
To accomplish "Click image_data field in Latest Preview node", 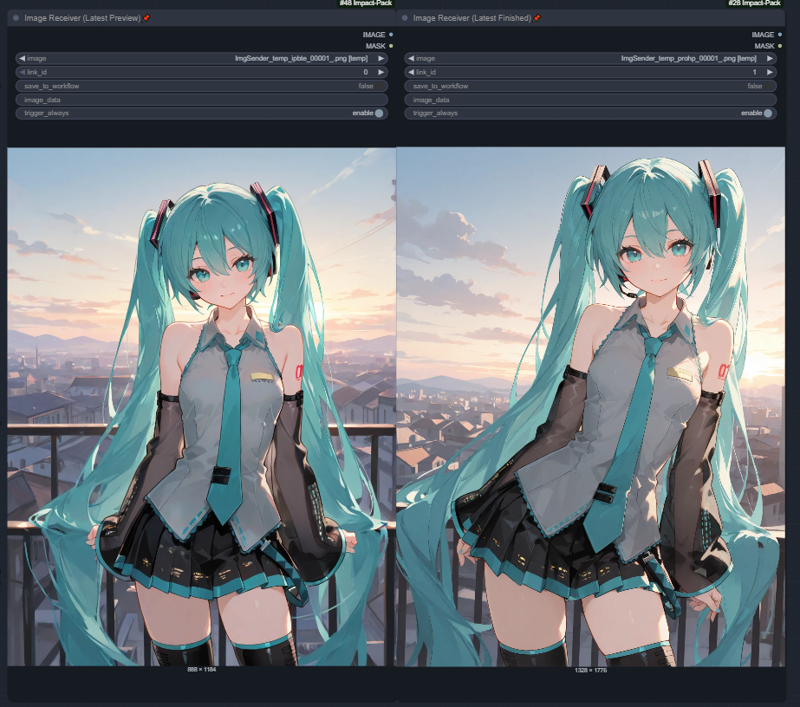I will pyautogui.click(x=202, y=99).
